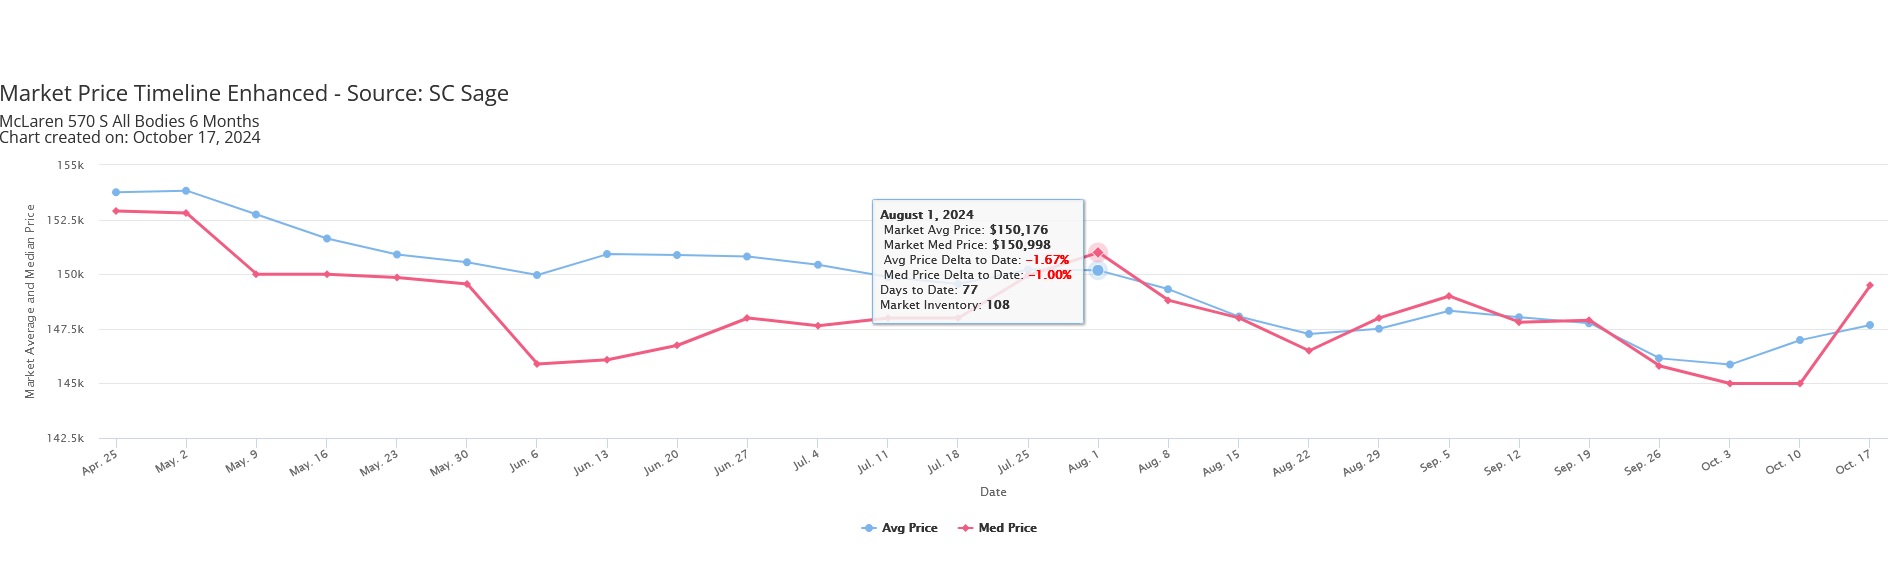
Task: Click the highlighted Aug. 1 average price point
Action: [x=1097, y=271]
